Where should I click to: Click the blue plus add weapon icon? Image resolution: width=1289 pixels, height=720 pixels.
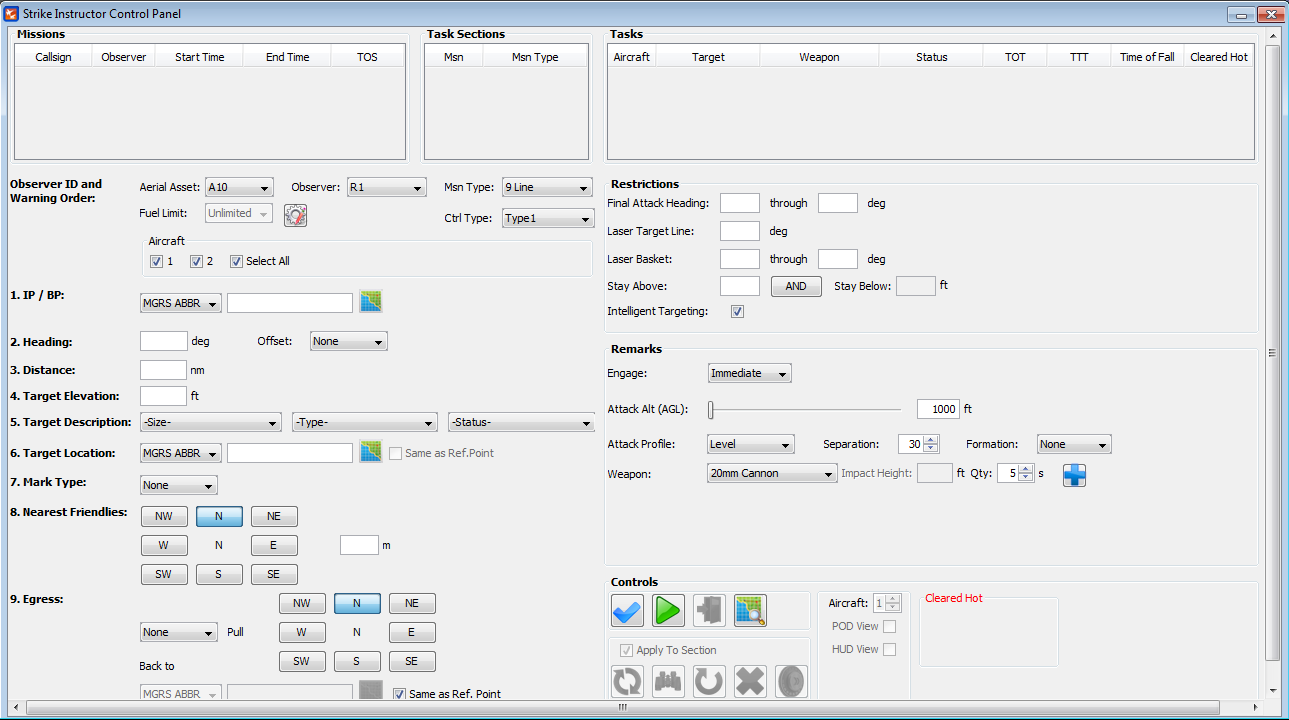(x=1074, y=474)
